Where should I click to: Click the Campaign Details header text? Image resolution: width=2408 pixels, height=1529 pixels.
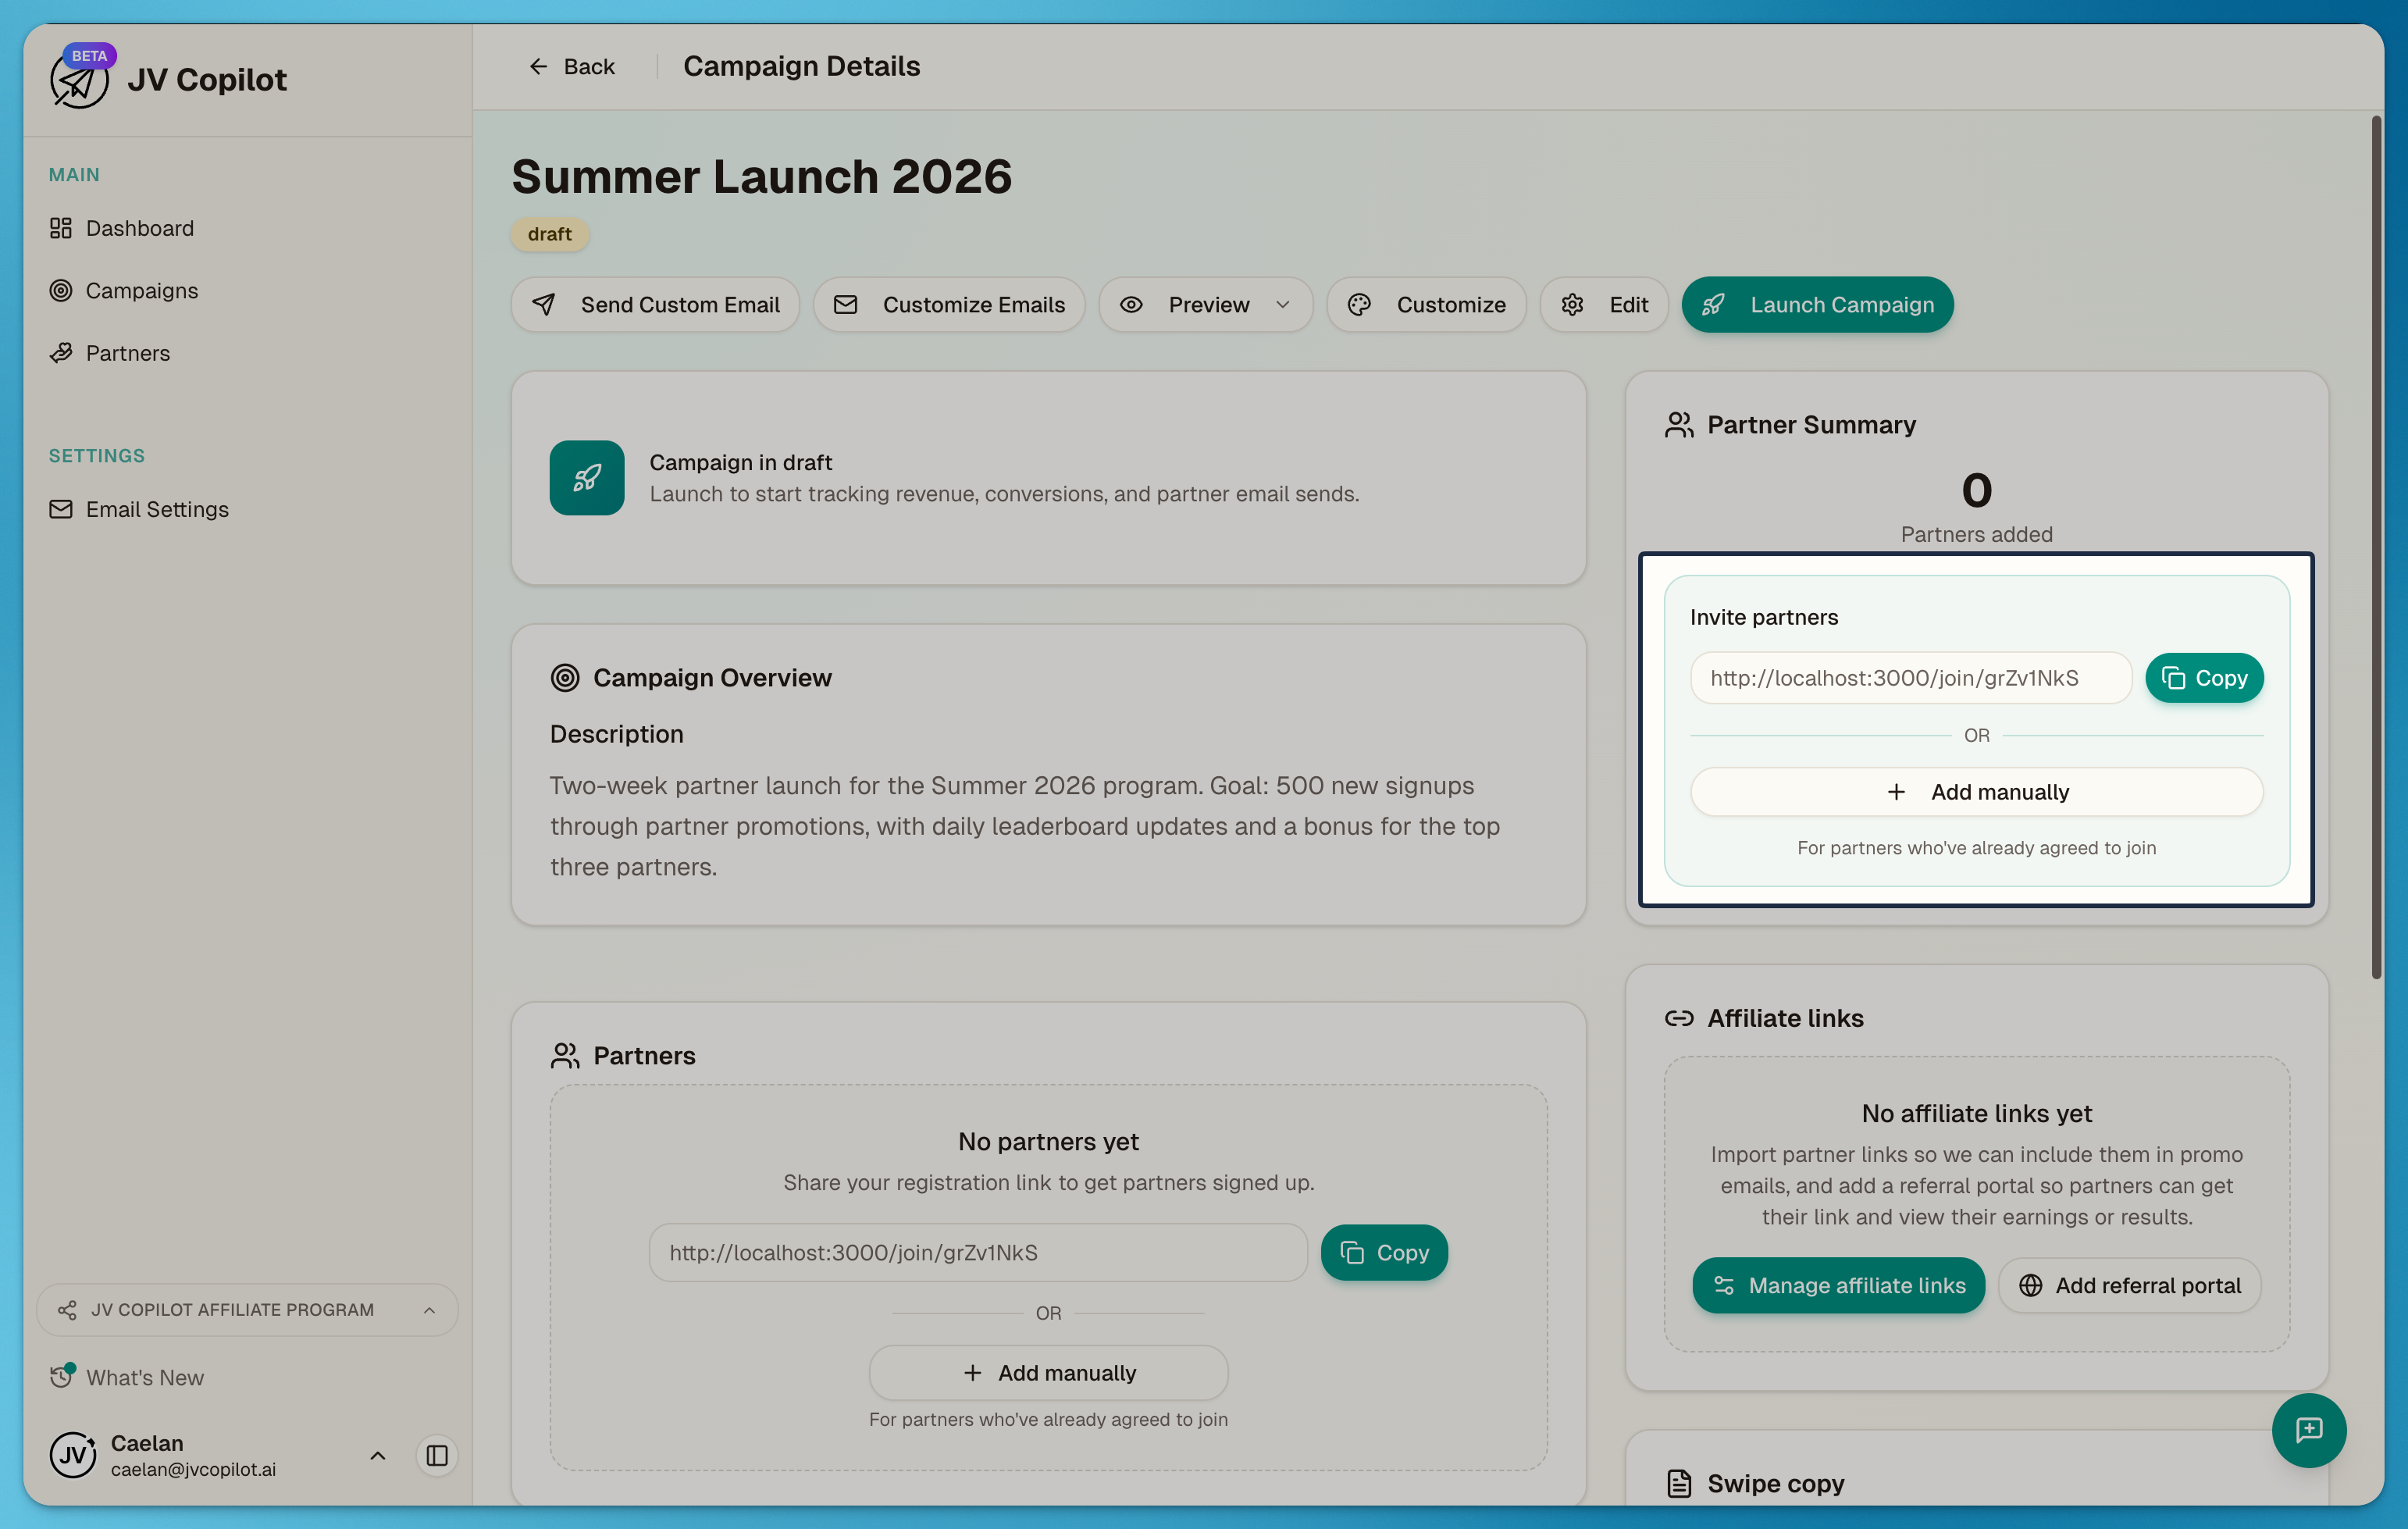[x=801, y=66]
